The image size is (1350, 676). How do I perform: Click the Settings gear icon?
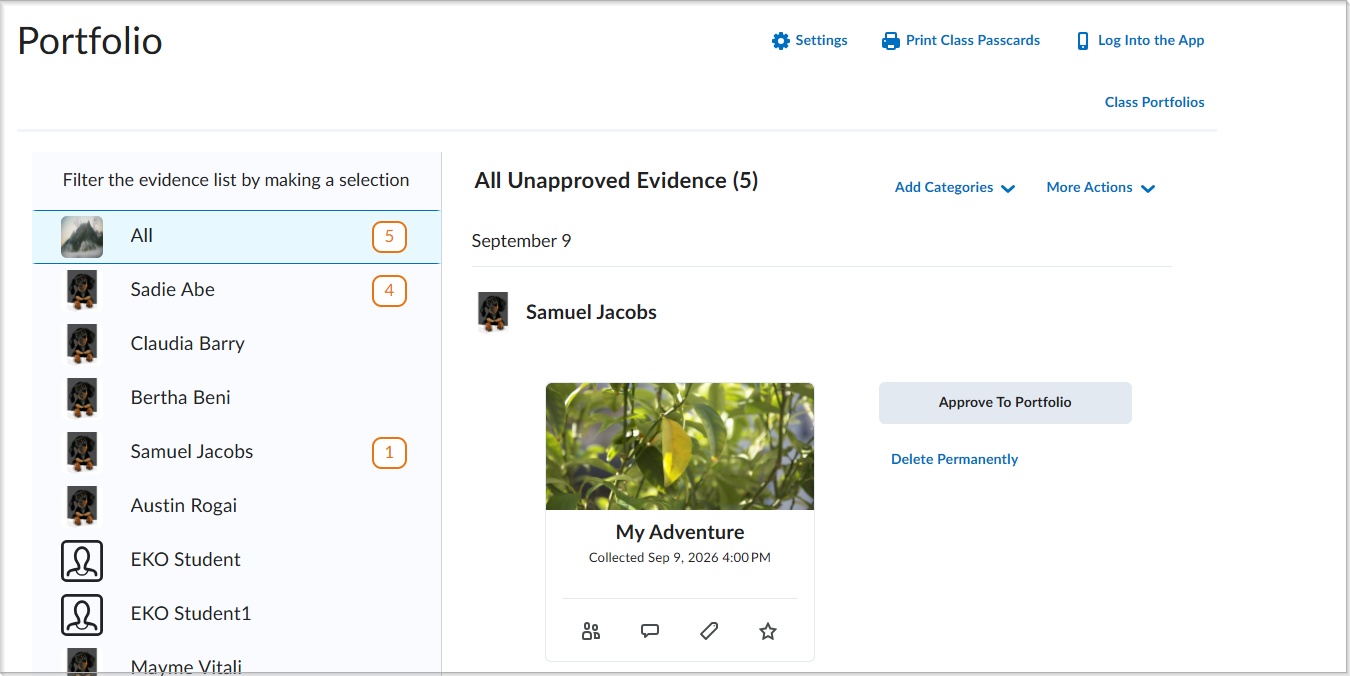coord(781,41)
